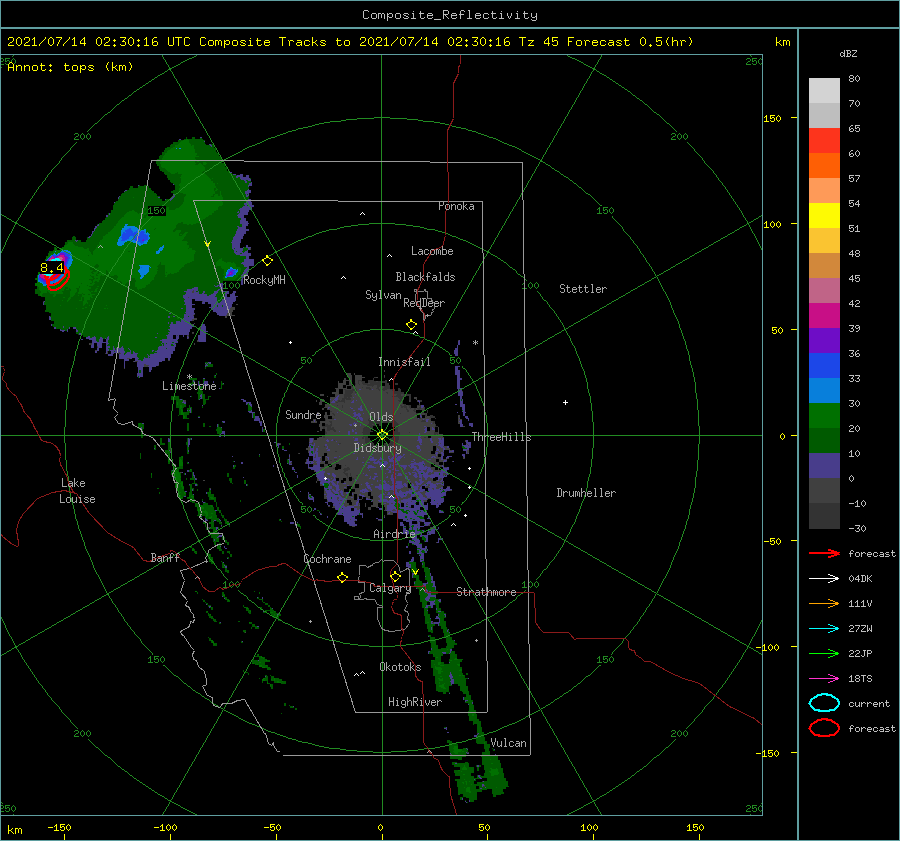This screenshot has height=841, width=900.
Task: Select the red 60-65 dBZ swatch
Action: pyautogui.click(x=824, y=141)
